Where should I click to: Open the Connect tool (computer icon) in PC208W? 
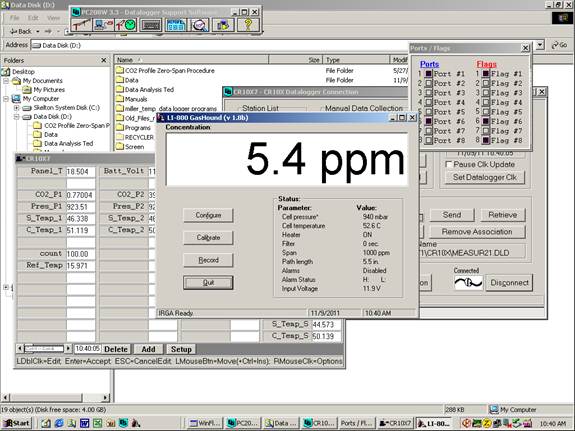pyautogui.click(x=104, y=25)
